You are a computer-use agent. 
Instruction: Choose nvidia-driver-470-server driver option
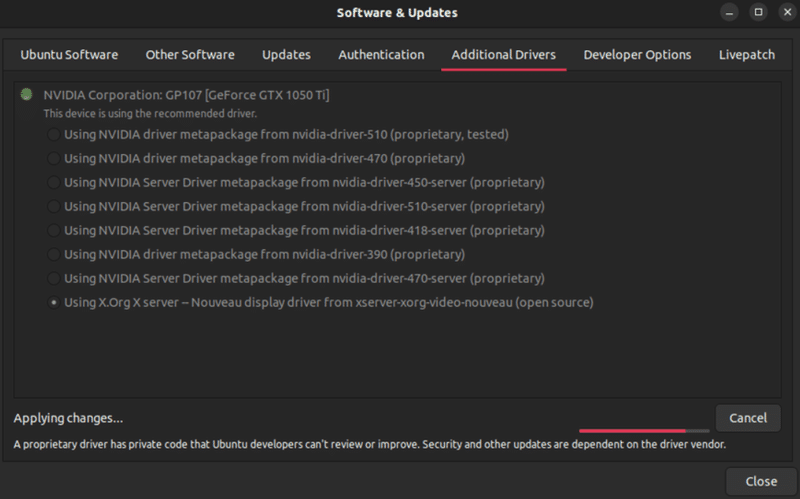[53, 278]
